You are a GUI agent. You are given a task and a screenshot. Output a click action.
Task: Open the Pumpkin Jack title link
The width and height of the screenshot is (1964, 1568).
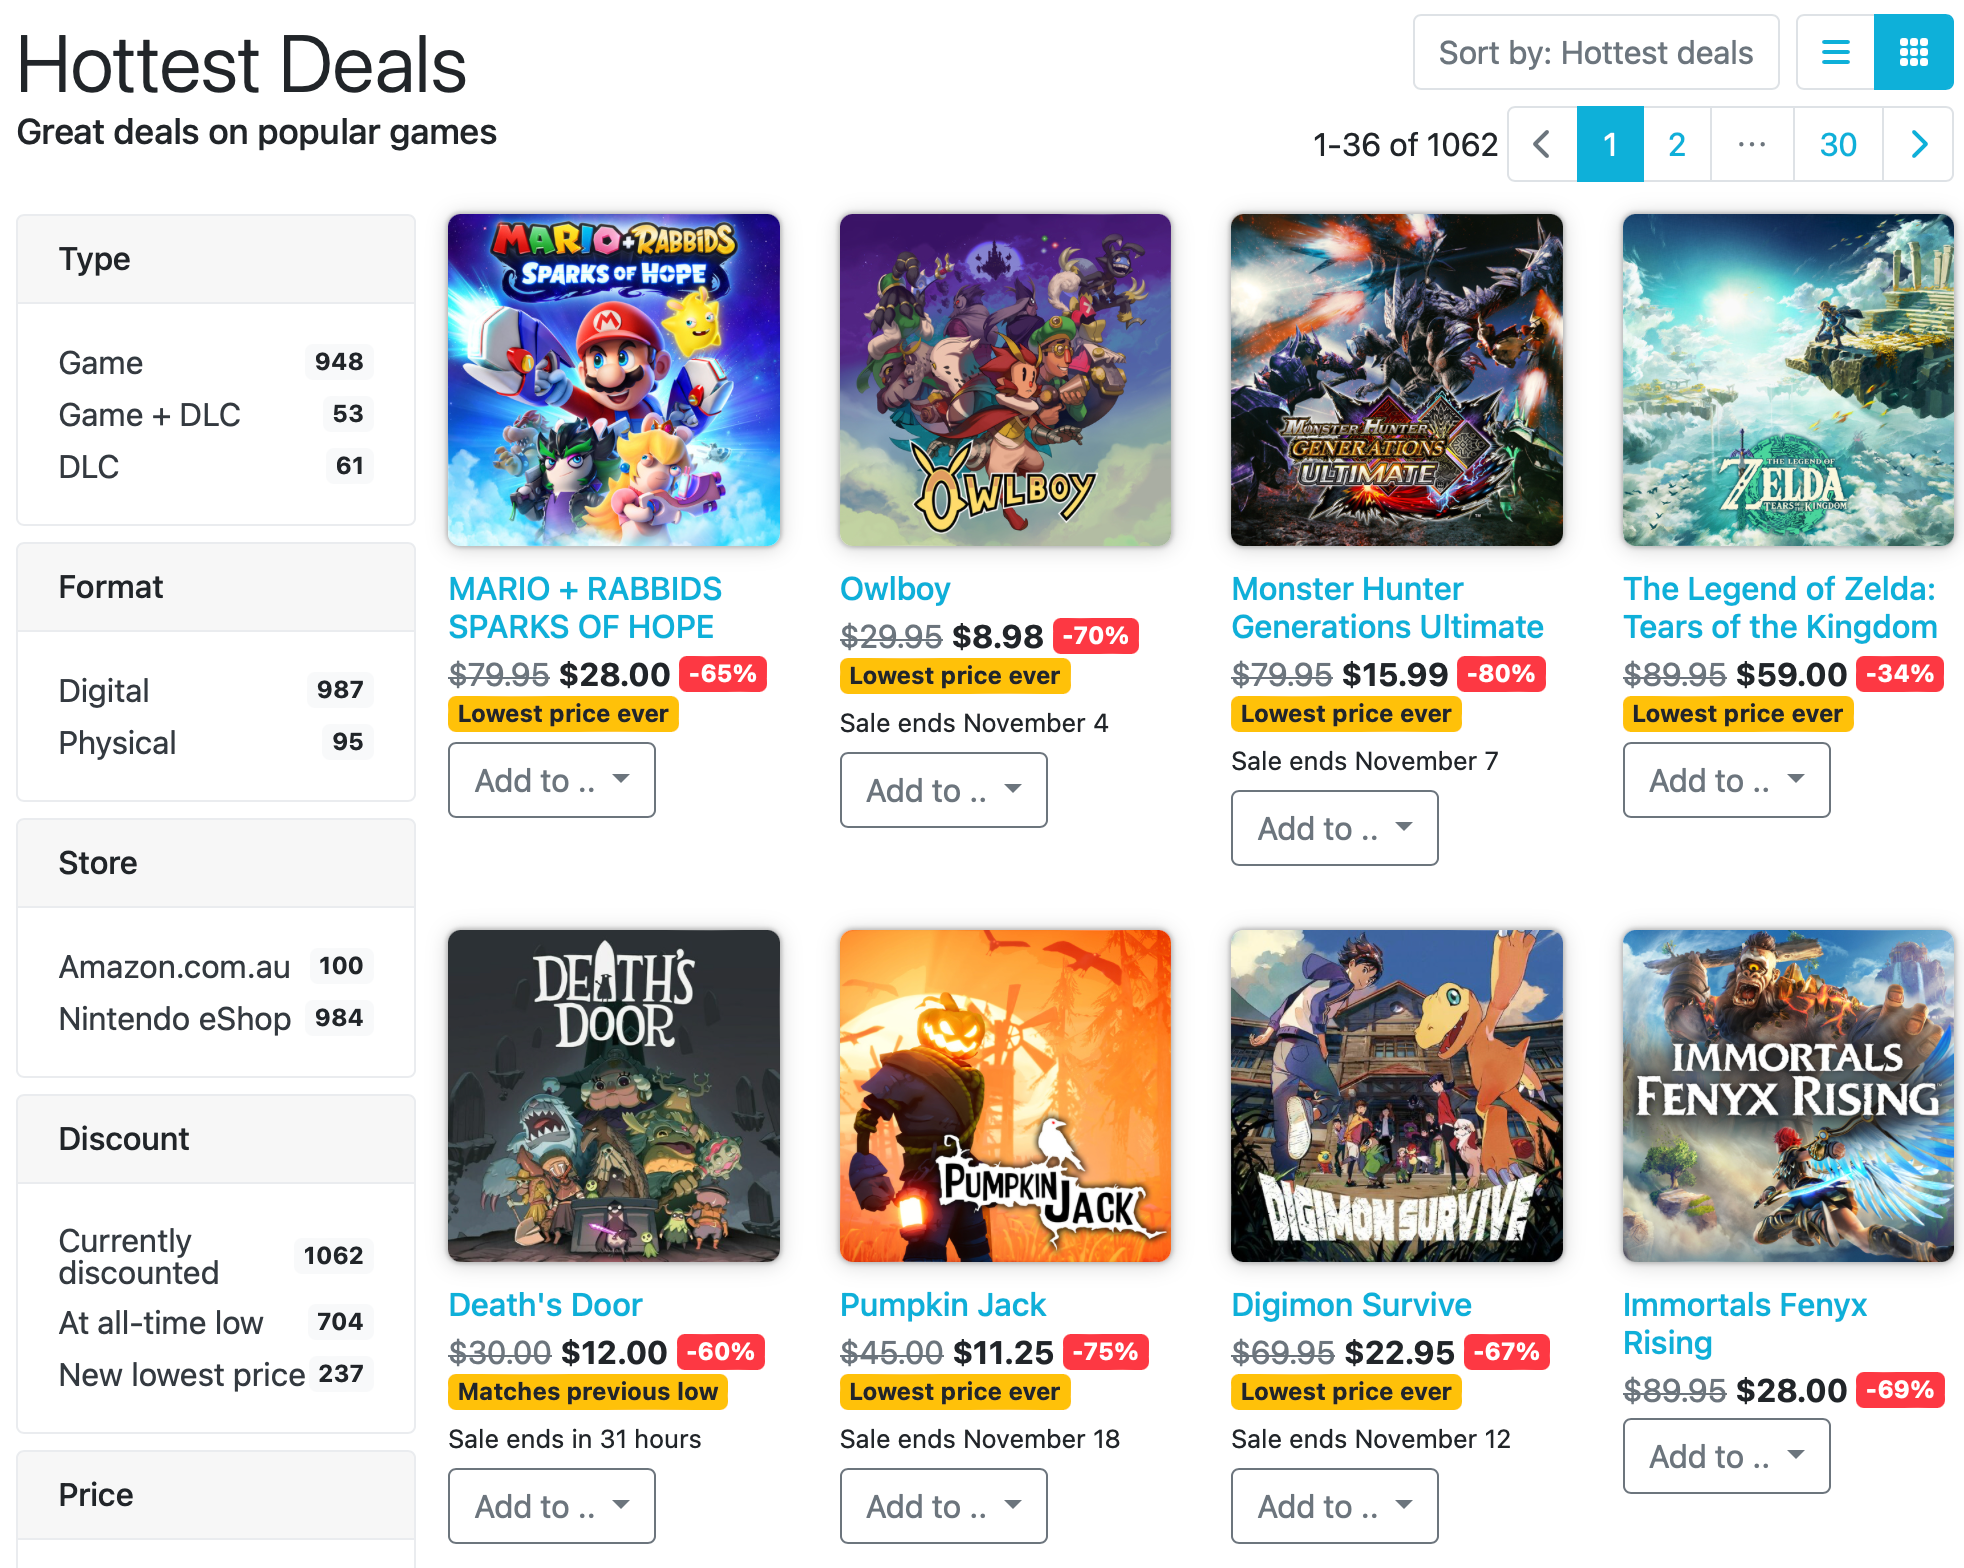(942, 1304)
